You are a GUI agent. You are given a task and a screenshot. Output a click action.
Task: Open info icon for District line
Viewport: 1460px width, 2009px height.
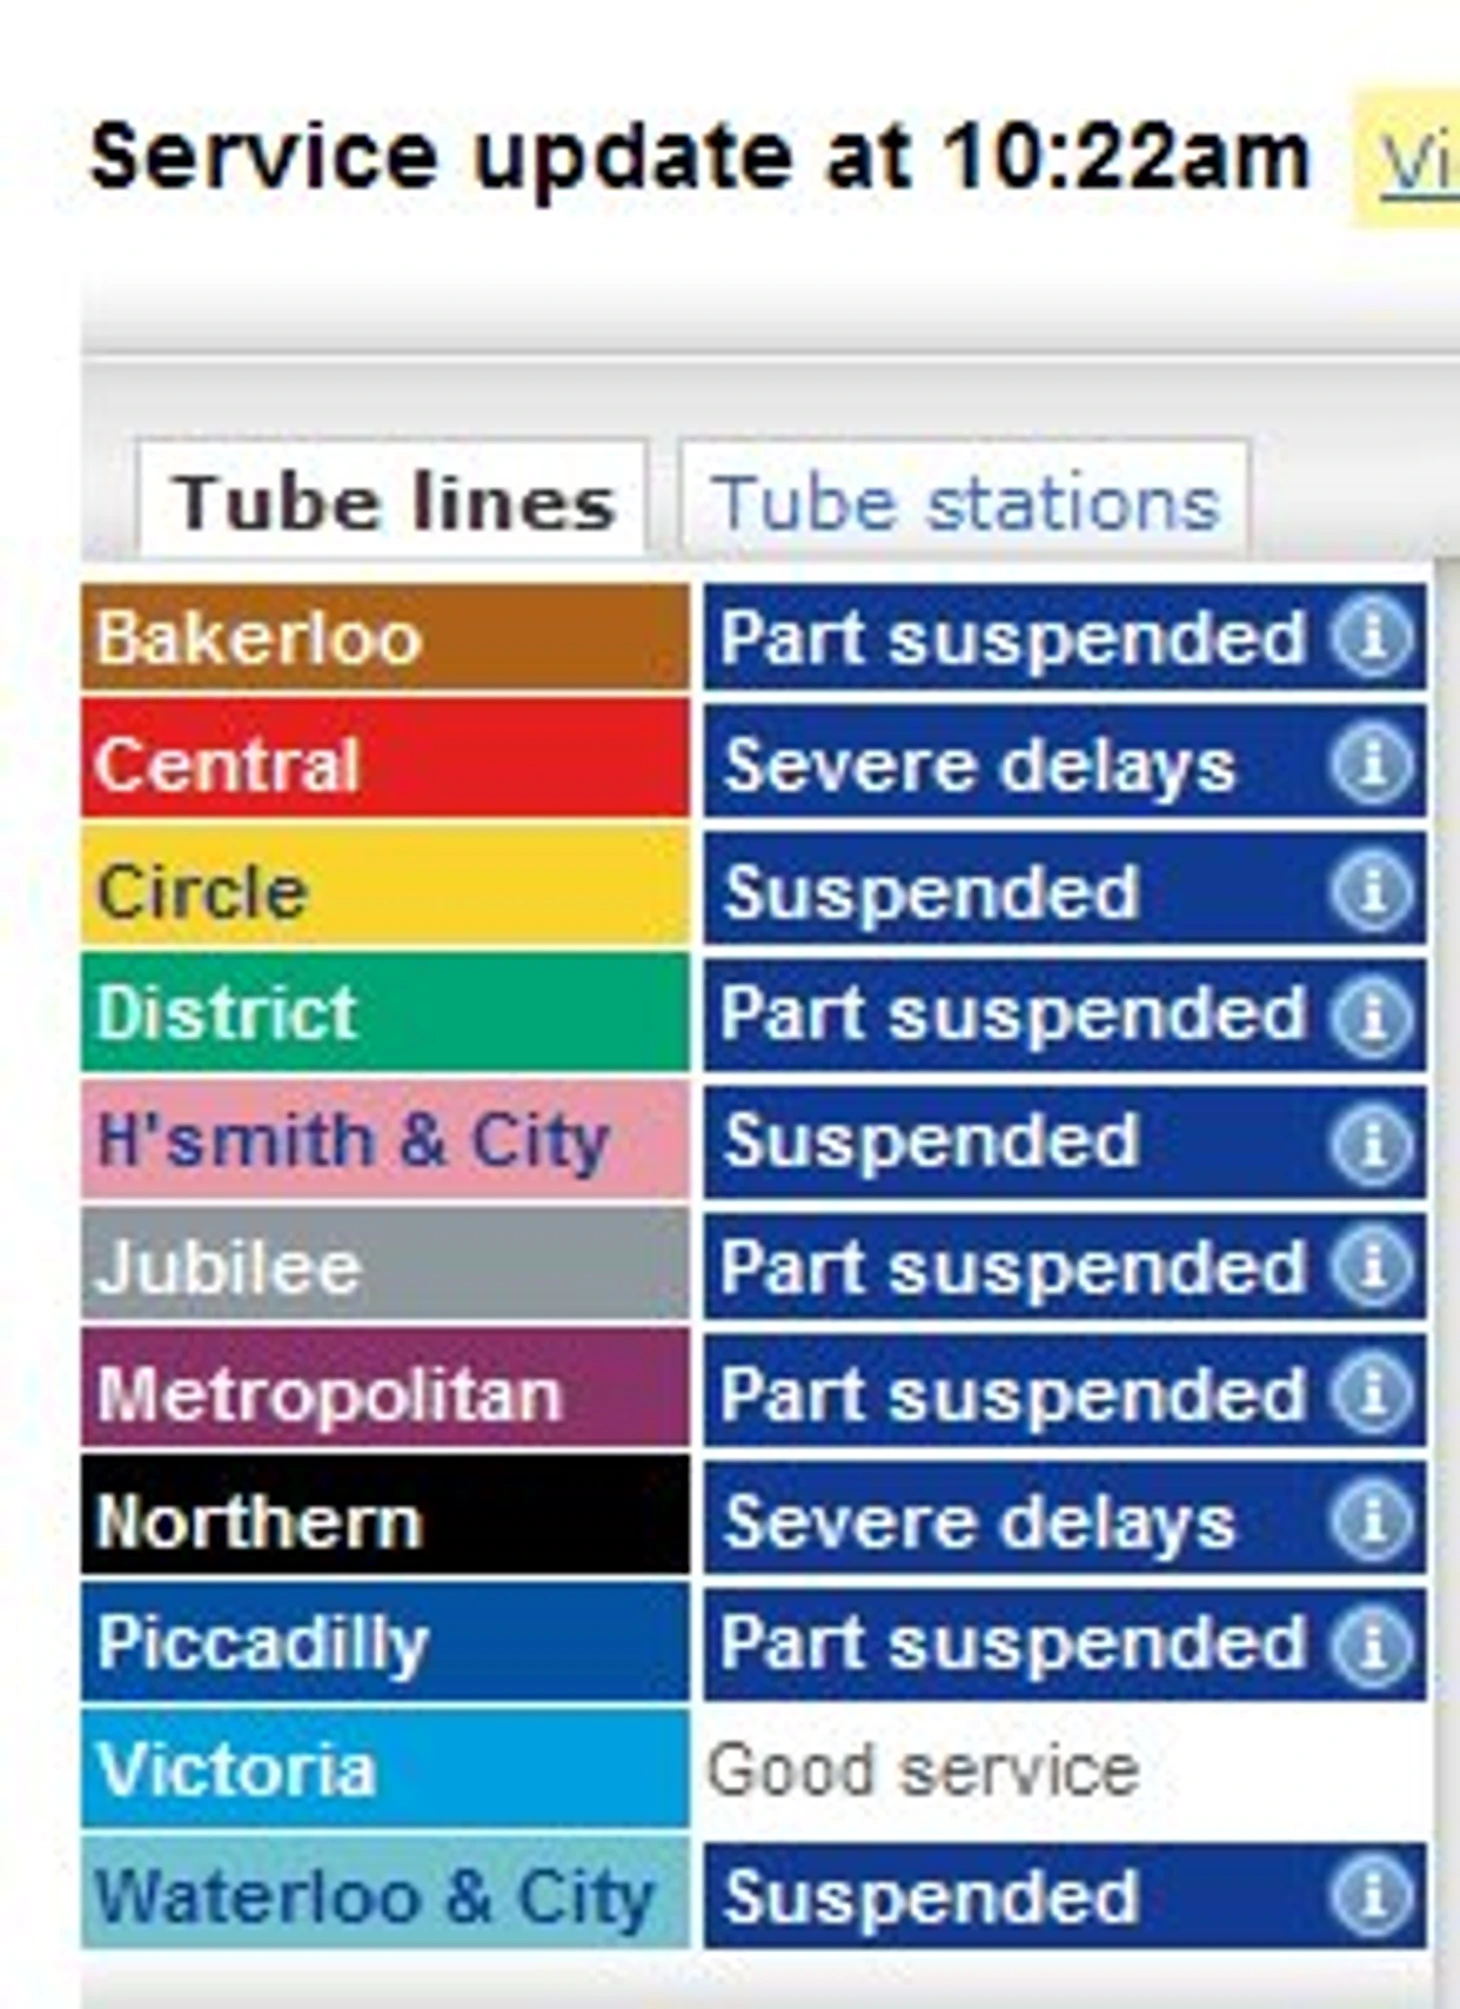coord(1372,1016)
